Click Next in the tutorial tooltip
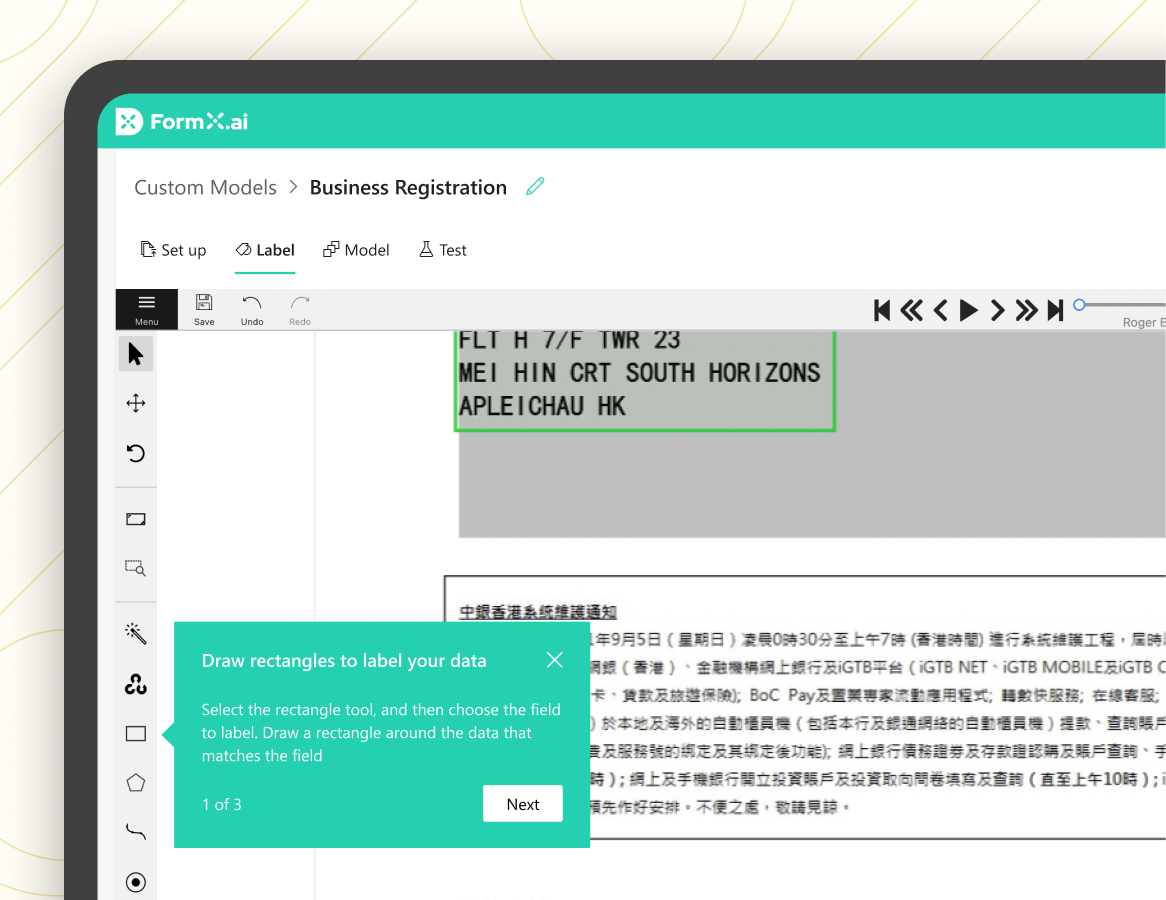Image resolution: width=1166 pixels, height=900 pixels. click(523, 804)
